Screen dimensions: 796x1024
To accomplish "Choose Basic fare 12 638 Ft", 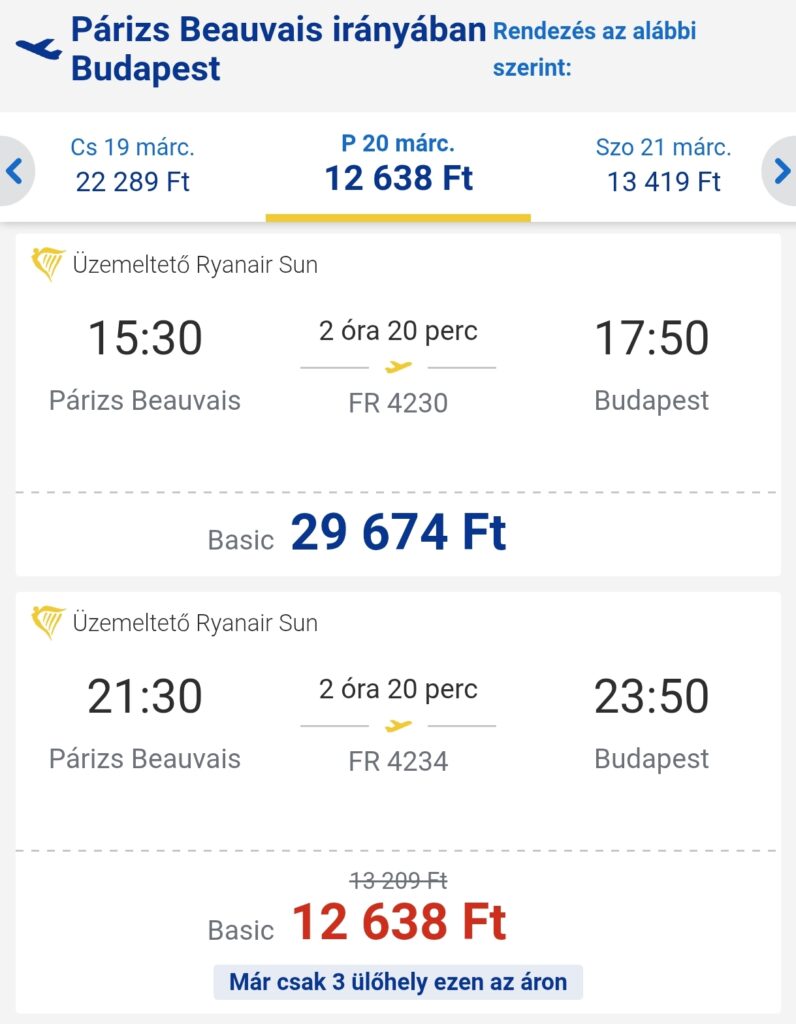I will click(x=398, y=924).
